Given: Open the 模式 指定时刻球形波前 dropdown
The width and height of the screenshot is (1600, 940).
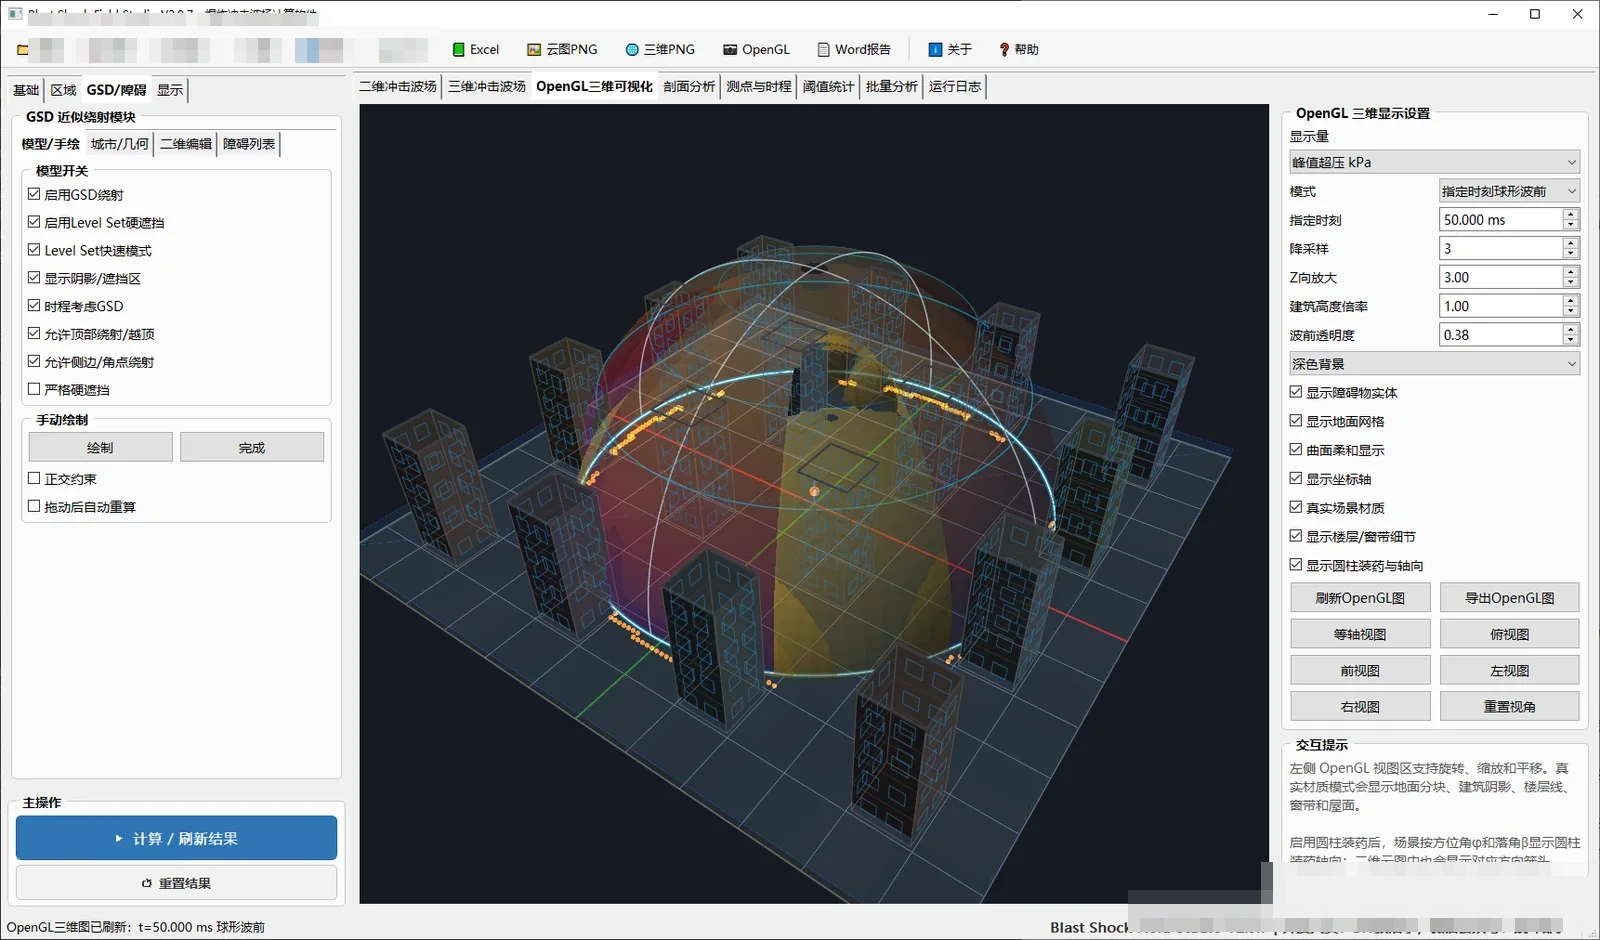Looking at the screenshot, I should coord(1510,191).
